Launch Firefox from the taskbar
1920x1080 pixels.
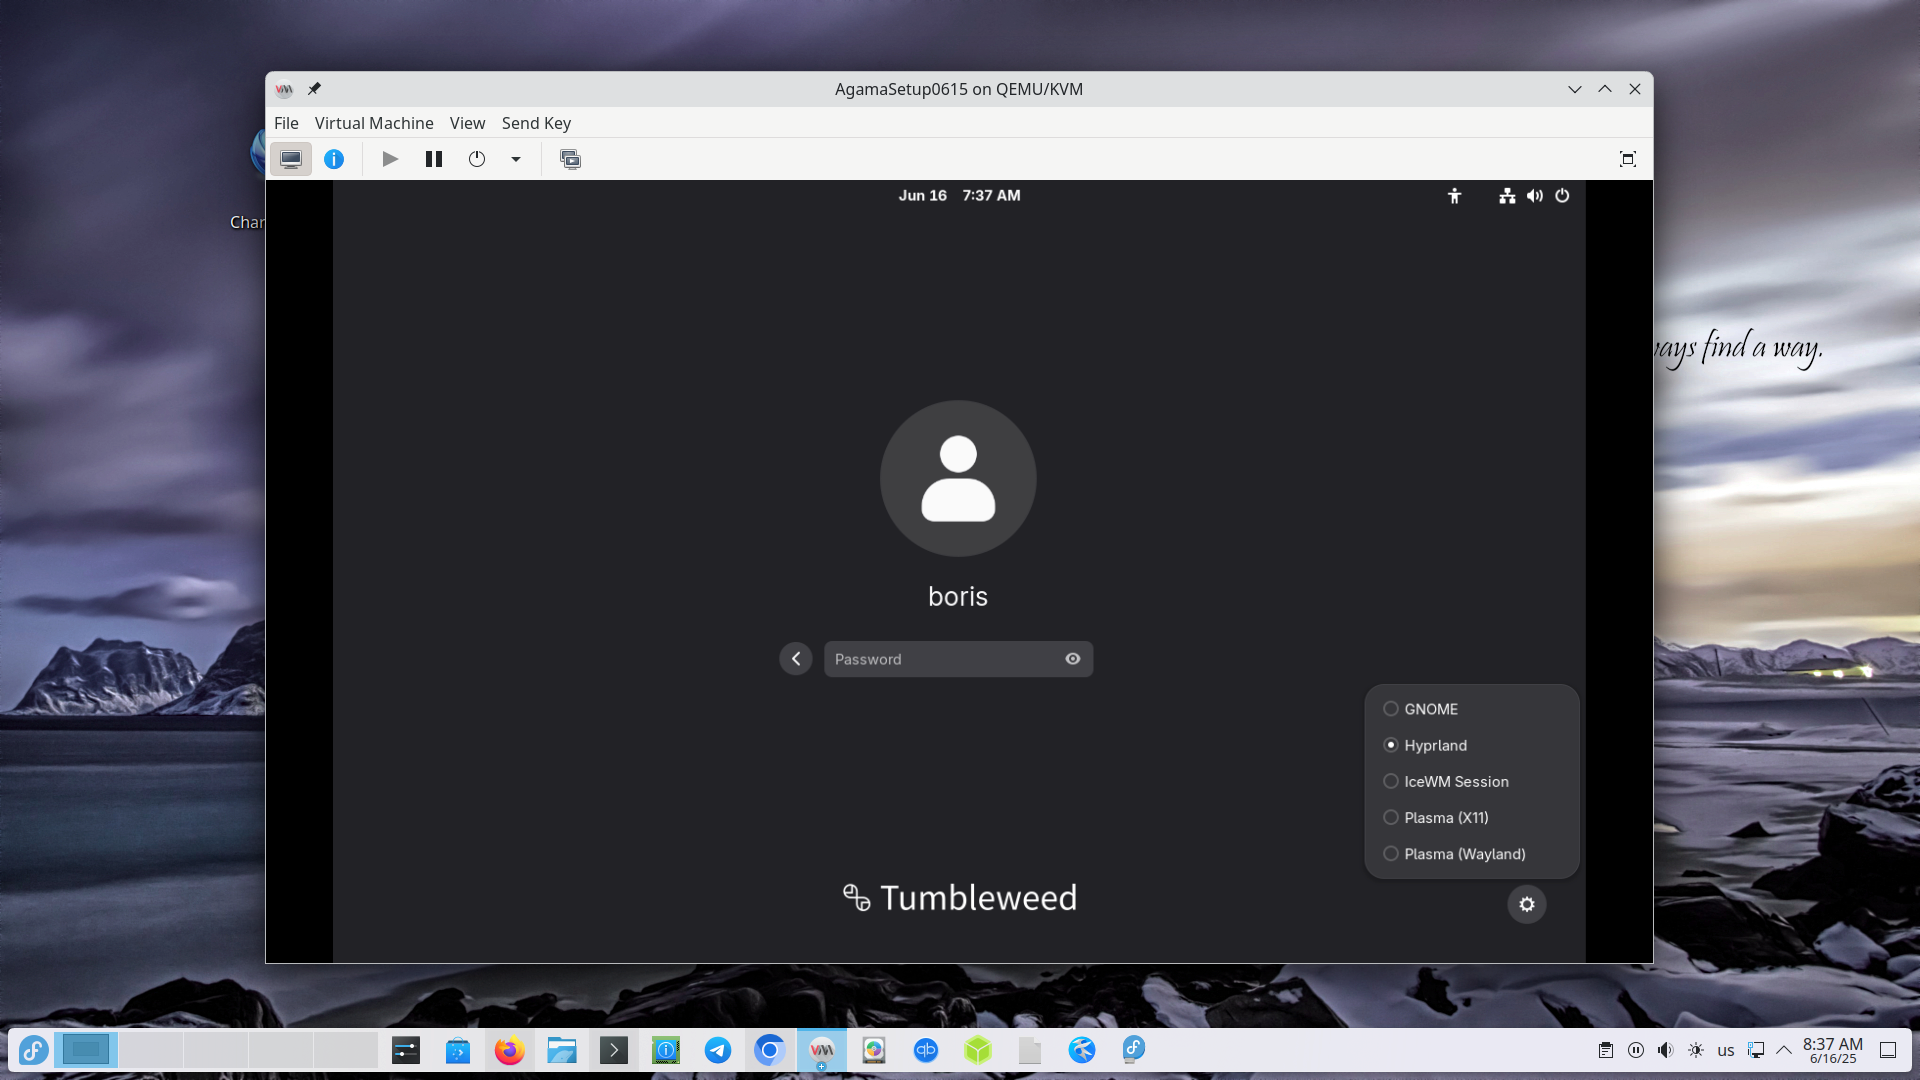[509, 1050]
